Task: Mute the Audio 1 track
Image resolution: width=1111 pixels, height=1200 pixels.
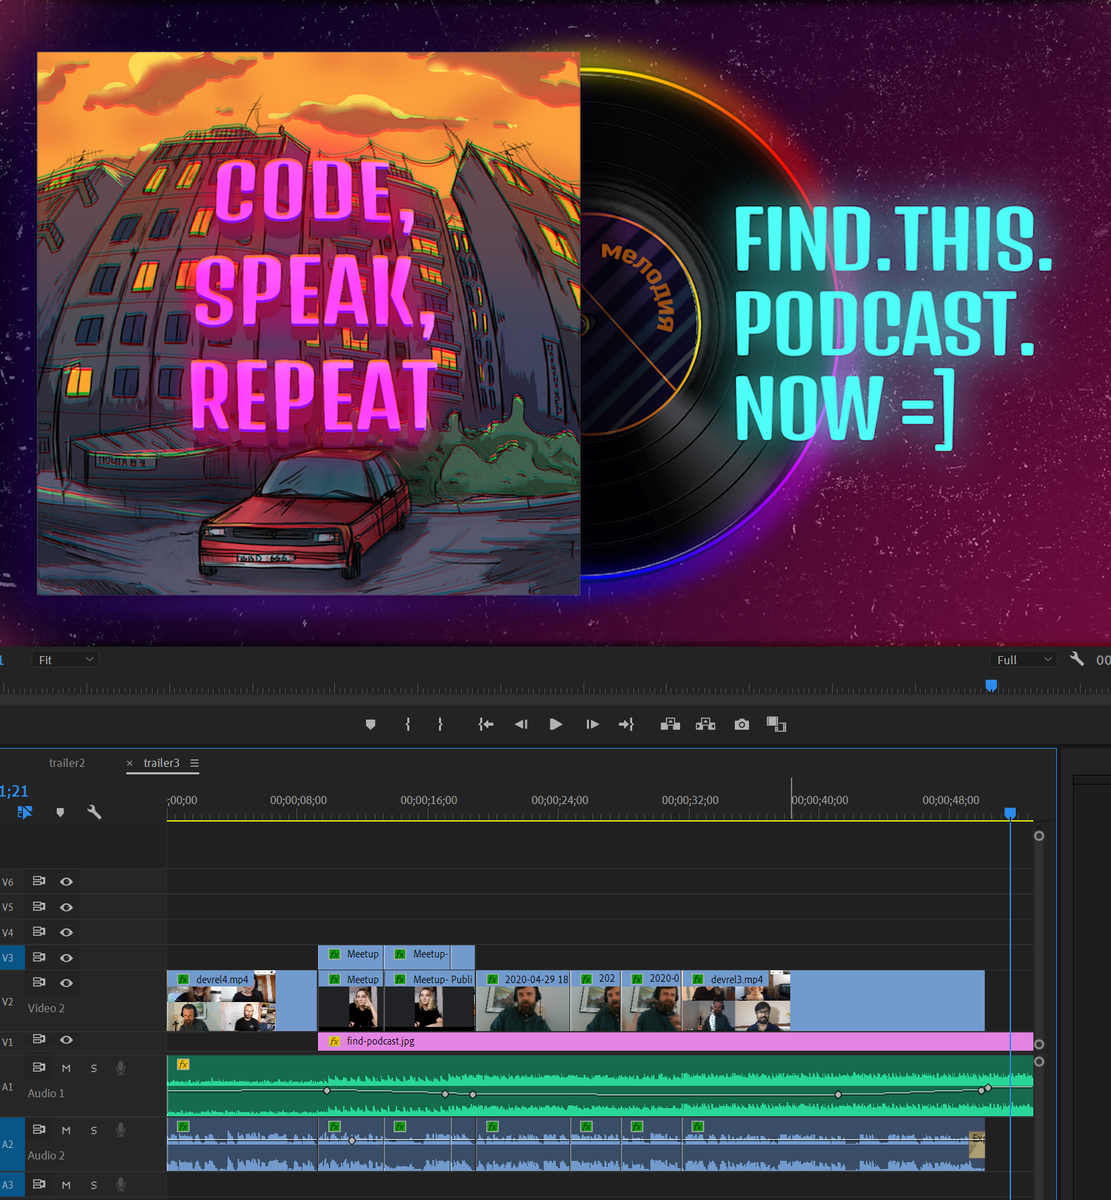Action: pyautogui.click(x=66, y=1068)
